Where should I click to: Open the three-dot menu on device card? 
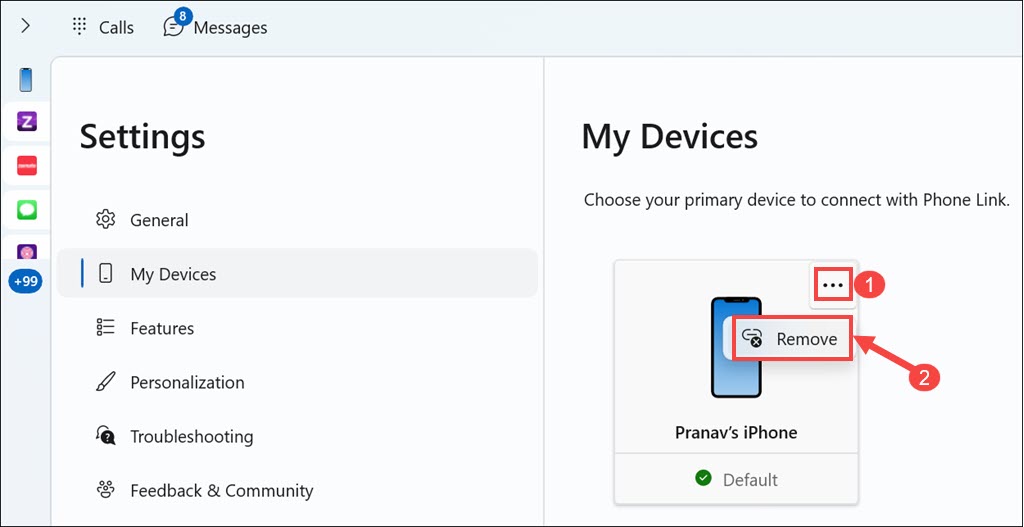point(833,285)
